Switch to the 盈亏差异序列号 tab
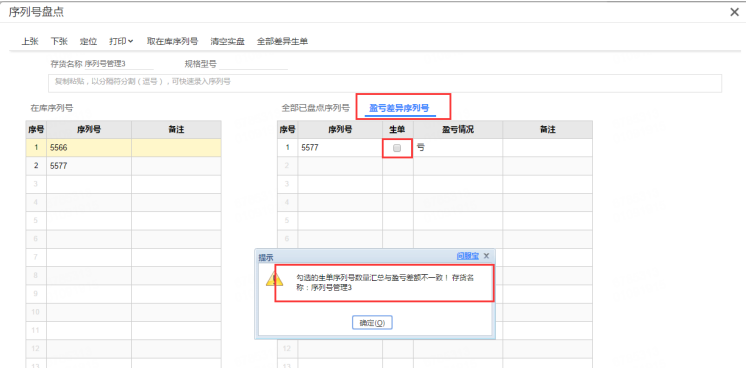This screenshot has height=368, width=746. pyautogui.click(x=399, y=108)
